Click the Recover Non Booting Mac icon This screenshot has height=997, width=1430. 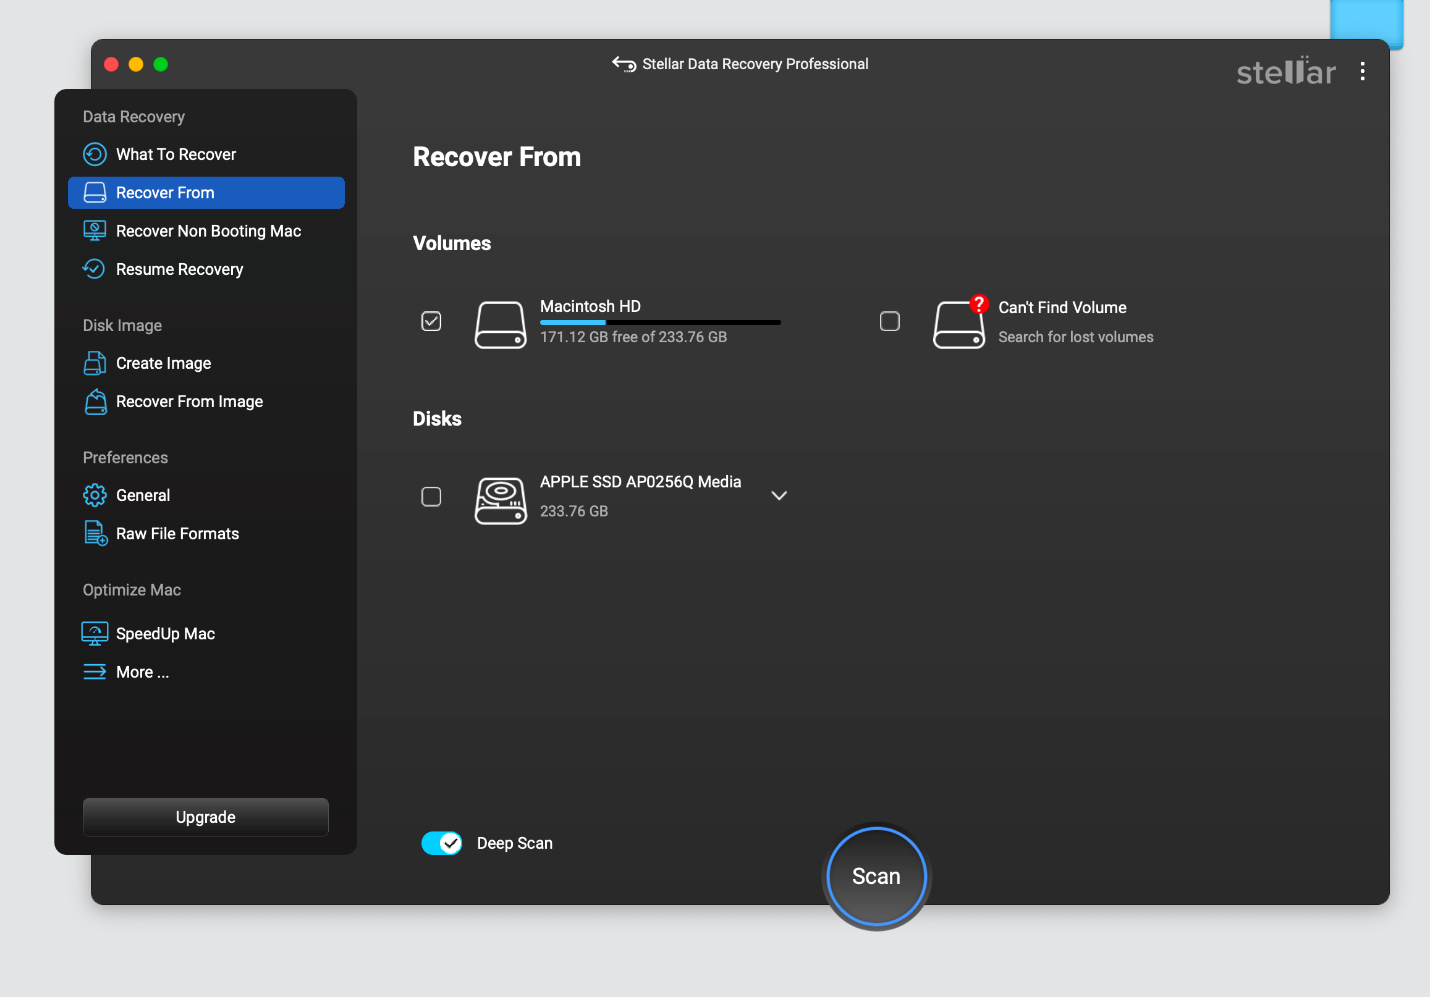coord(94,231)
